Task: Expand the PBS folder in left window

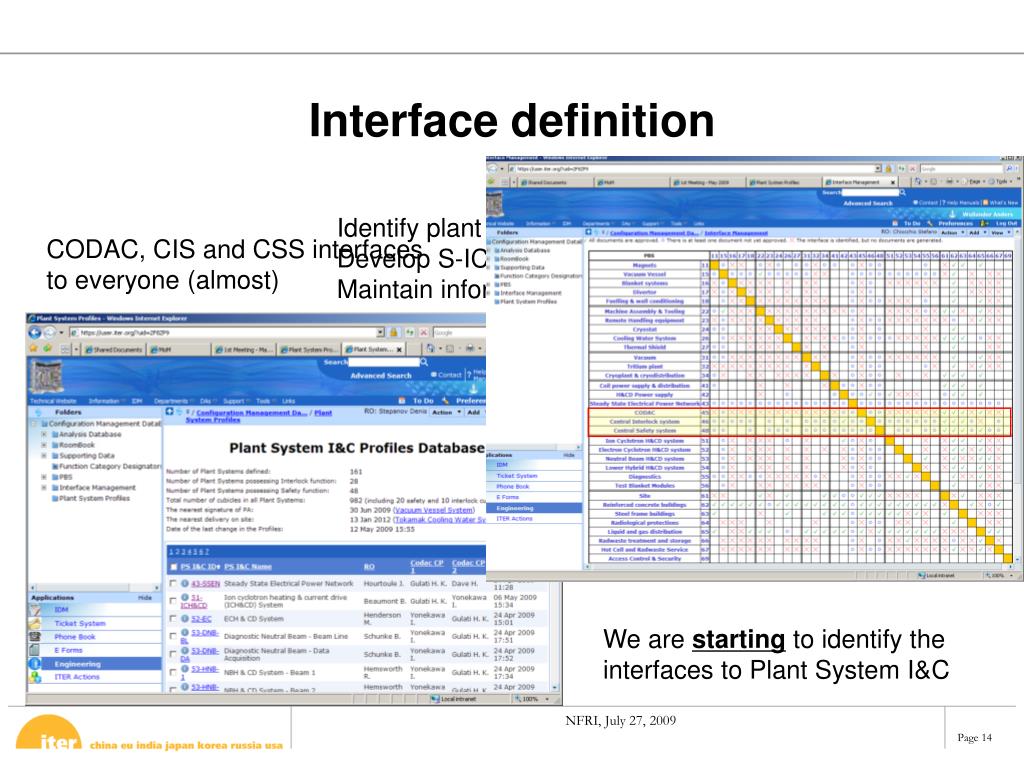Action: click(x=44, y=477)
